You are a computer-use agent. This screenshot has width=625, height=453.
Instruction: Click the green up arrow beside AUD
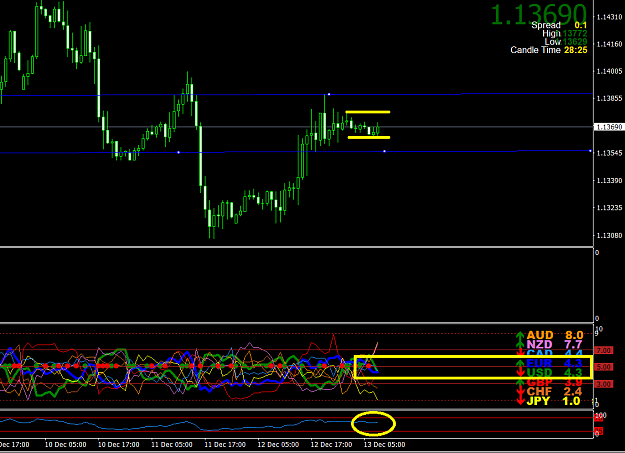520,335
